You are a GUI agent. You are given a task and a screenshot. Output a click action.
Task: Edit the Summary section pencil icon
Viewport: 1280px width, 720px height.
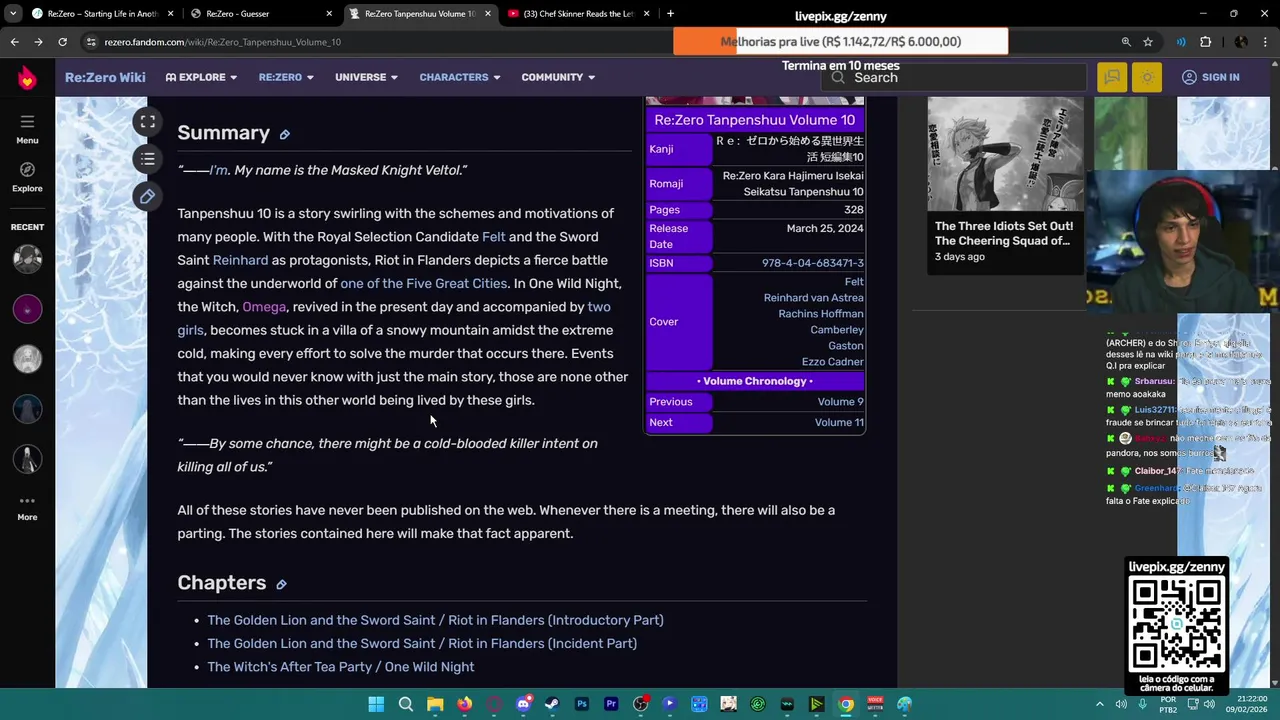click(x=284, y=135)
